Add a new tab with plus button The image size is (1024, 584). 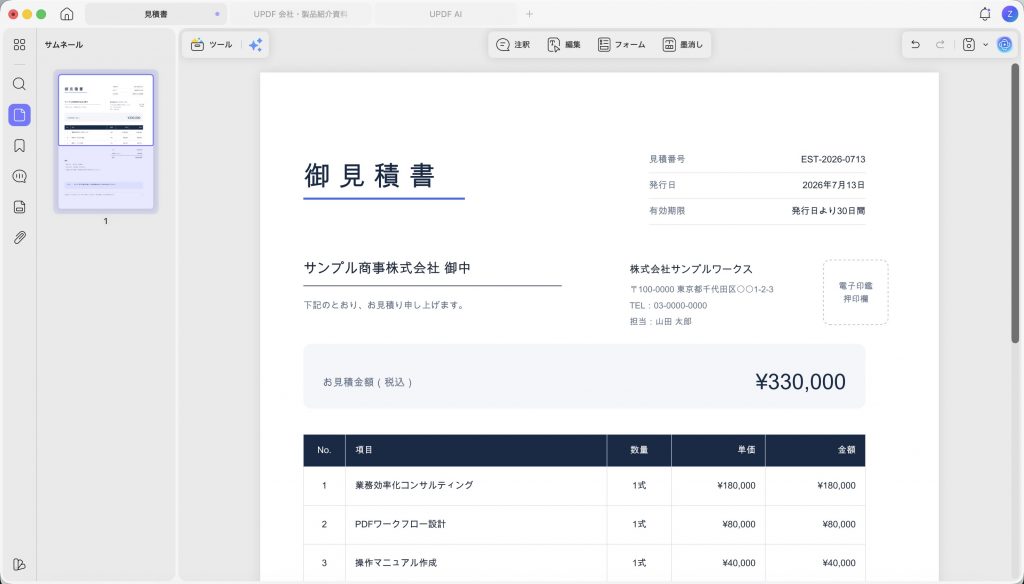530,14
